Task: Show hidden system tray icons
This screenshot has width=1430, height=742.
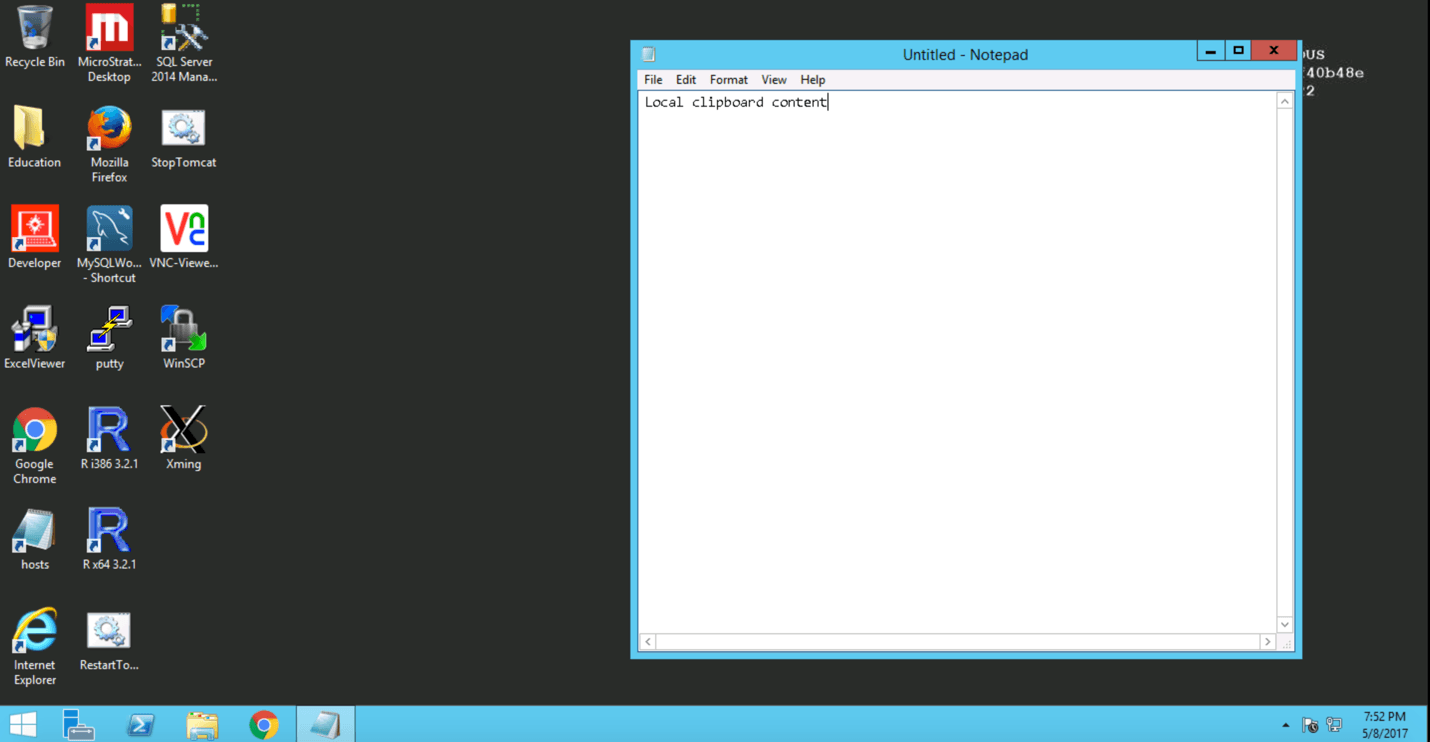Action: tap(1285, 725)
